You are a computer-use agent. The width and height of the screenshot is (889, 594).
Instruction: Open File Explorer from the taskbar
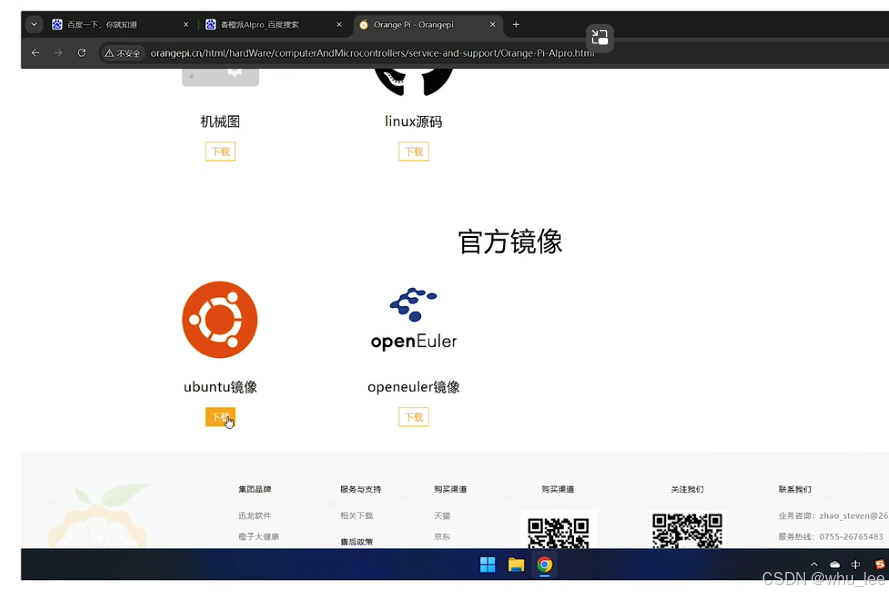pyautogui.click(x=516, y=565)
